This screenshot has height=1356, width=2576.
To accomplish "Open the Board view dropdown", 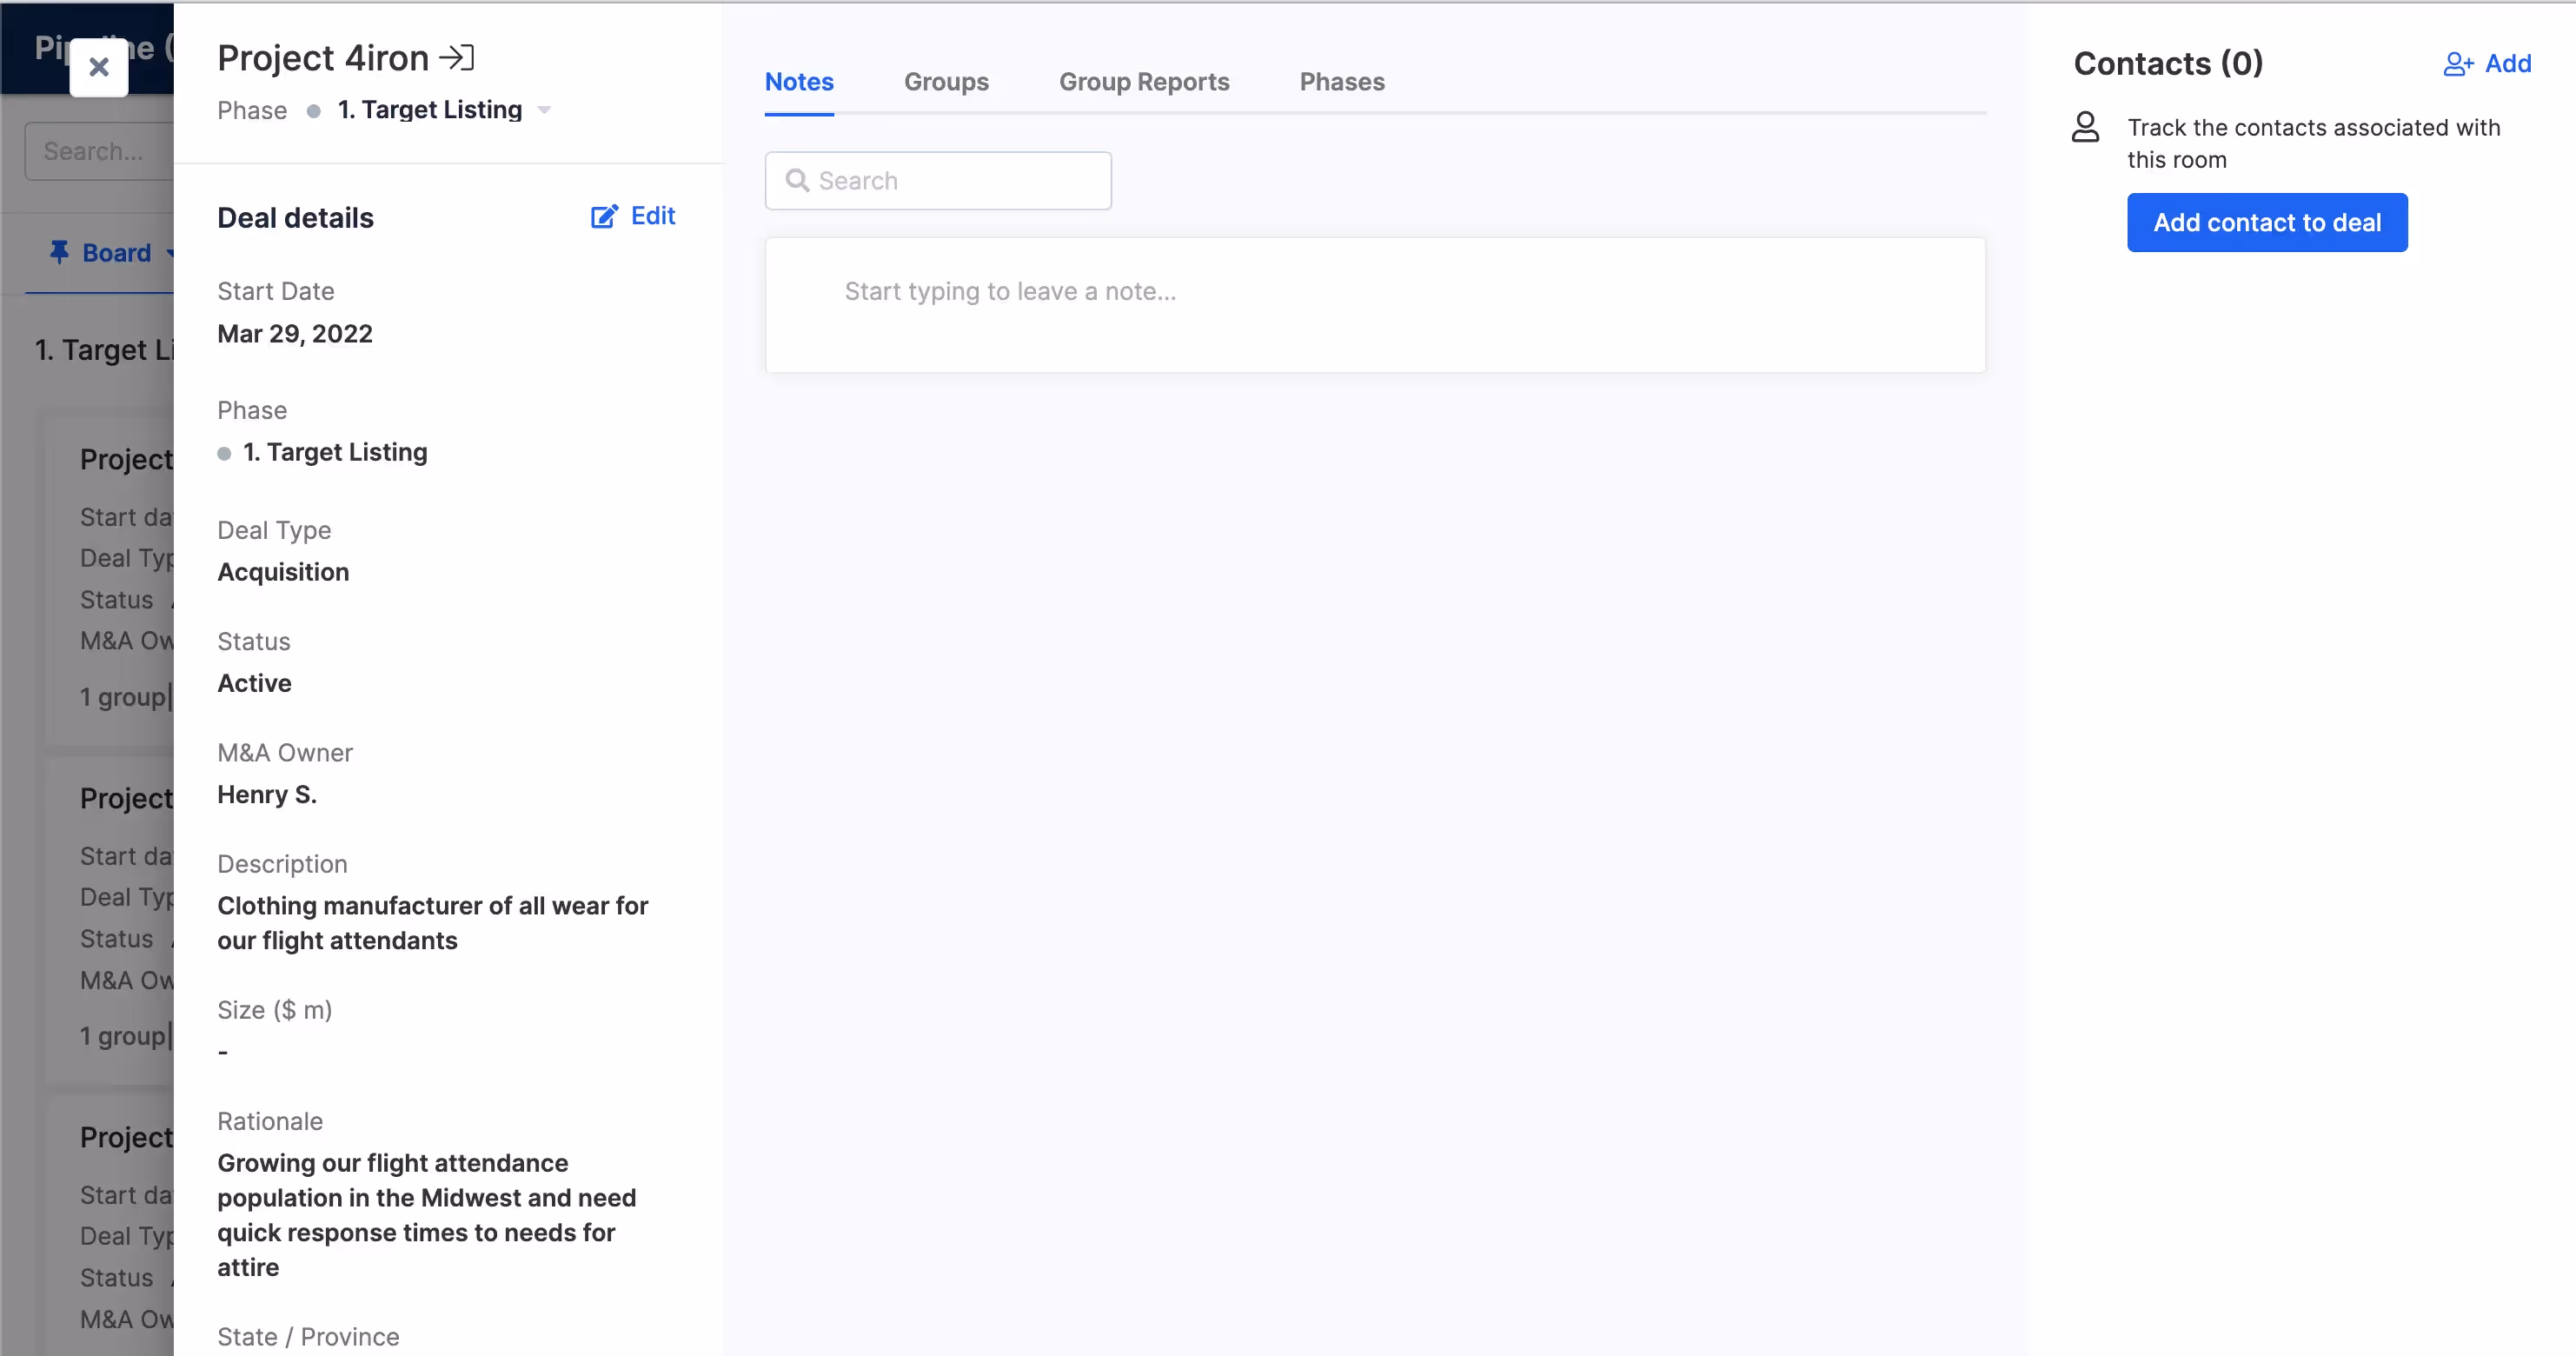I will click(118, 252).
